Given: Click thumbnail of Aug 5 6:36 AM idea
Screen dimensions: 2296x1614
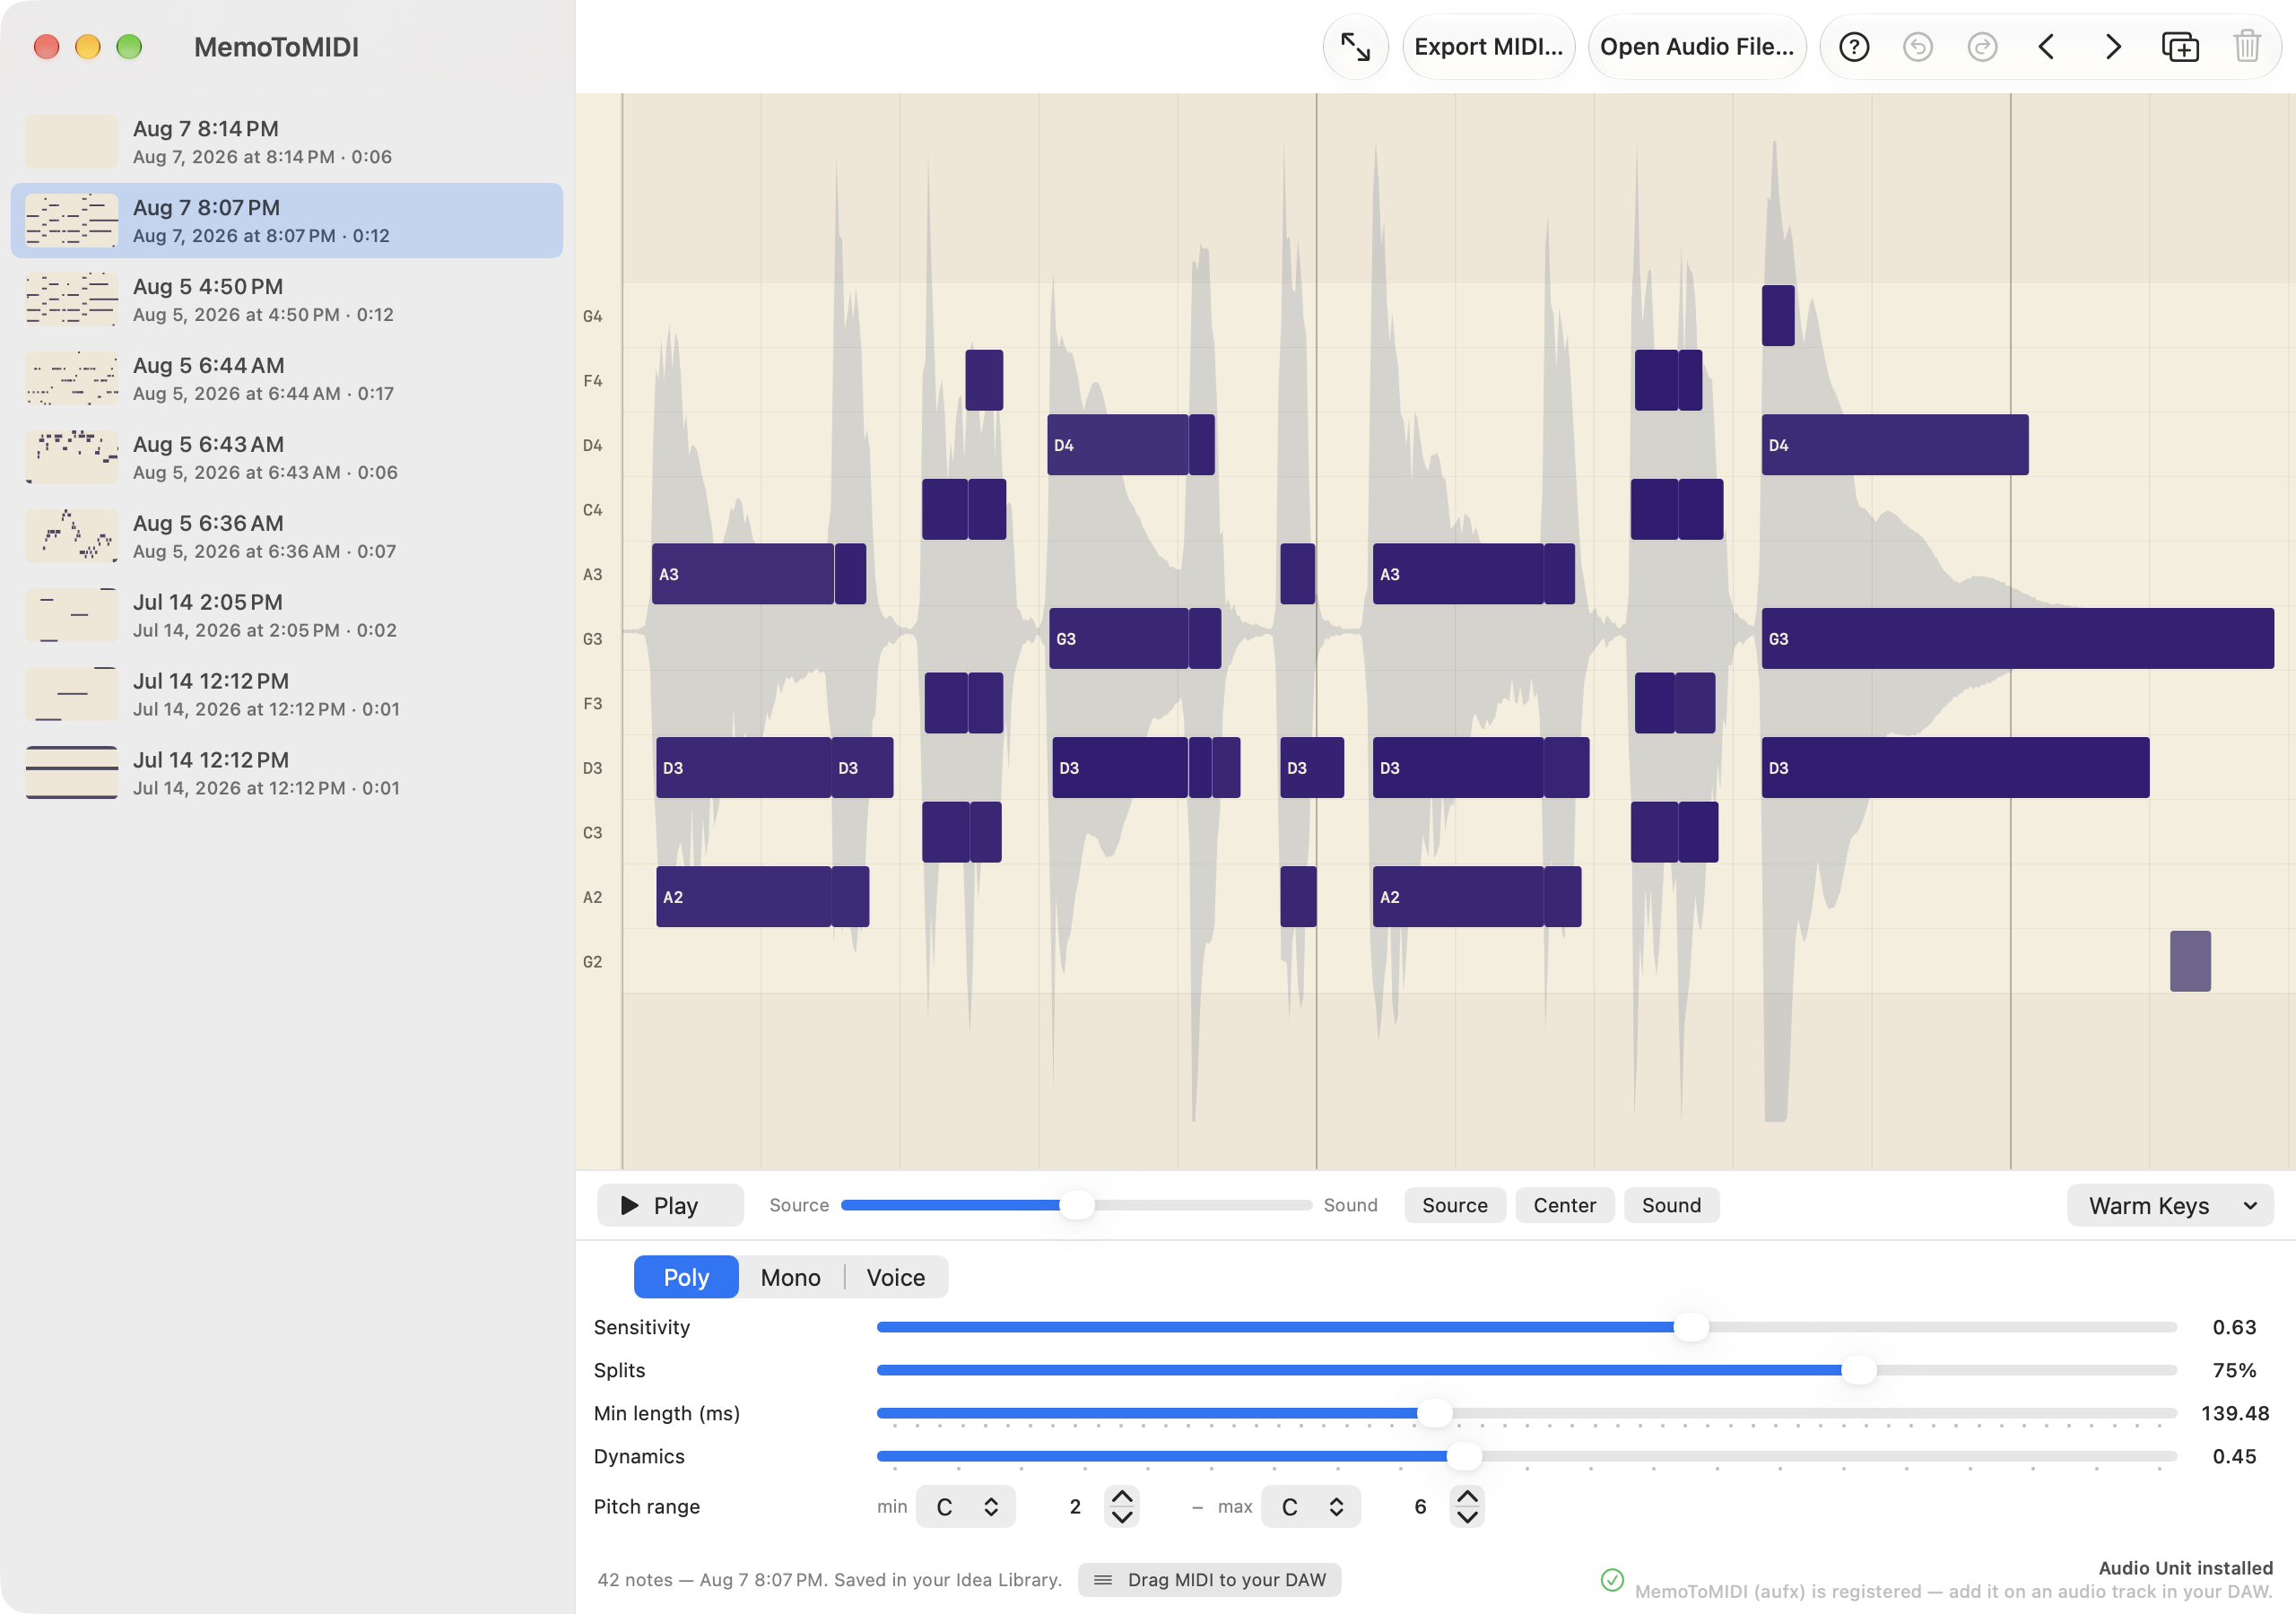Looking at the screenshot, I should click(x=72, y=536).
